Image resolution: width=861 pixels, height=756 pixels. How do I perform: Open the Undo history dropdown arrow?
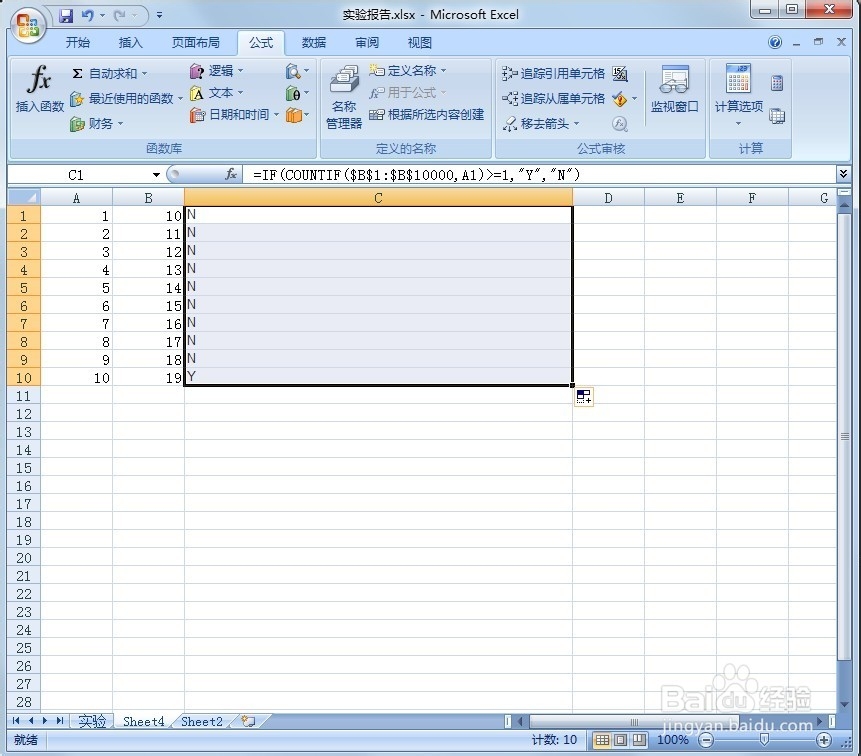[102, 15]
